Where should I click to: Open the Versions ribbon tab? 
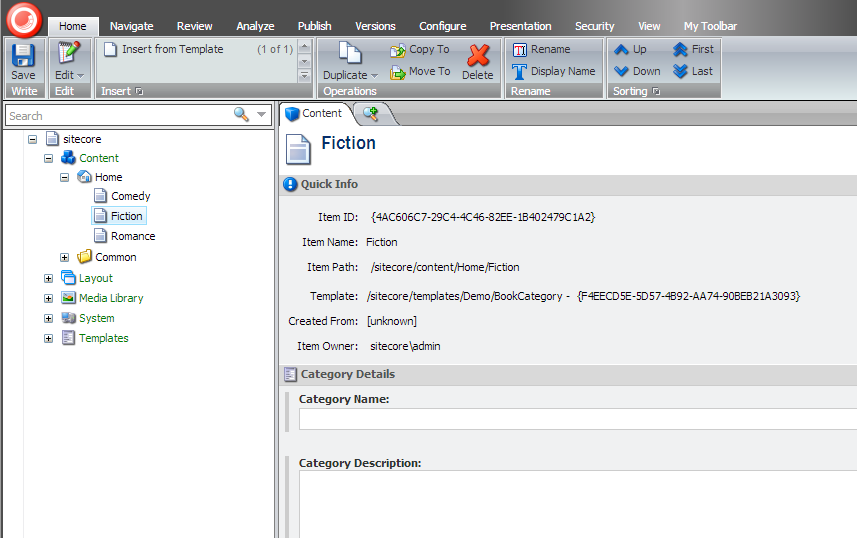click(x=375, y=26)
